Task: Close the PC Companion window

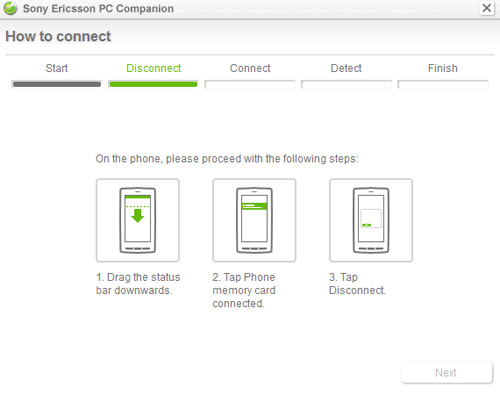Action: click(487, 8)
